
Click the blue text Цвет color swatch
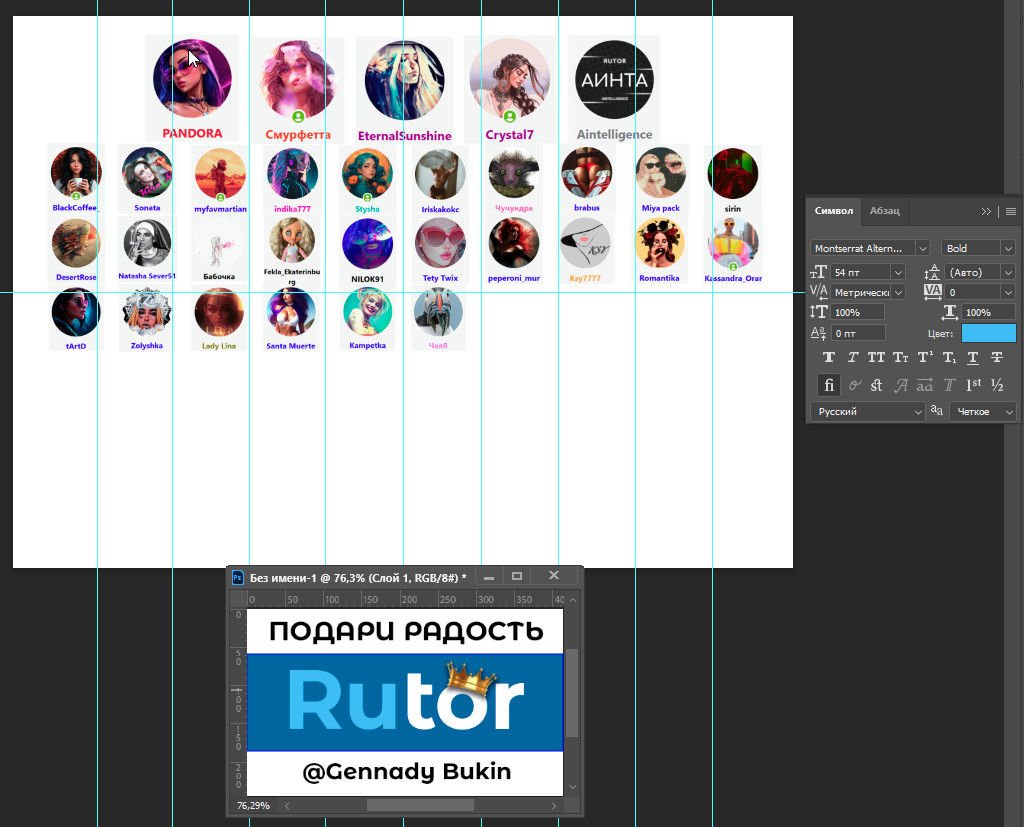(988, 333)
